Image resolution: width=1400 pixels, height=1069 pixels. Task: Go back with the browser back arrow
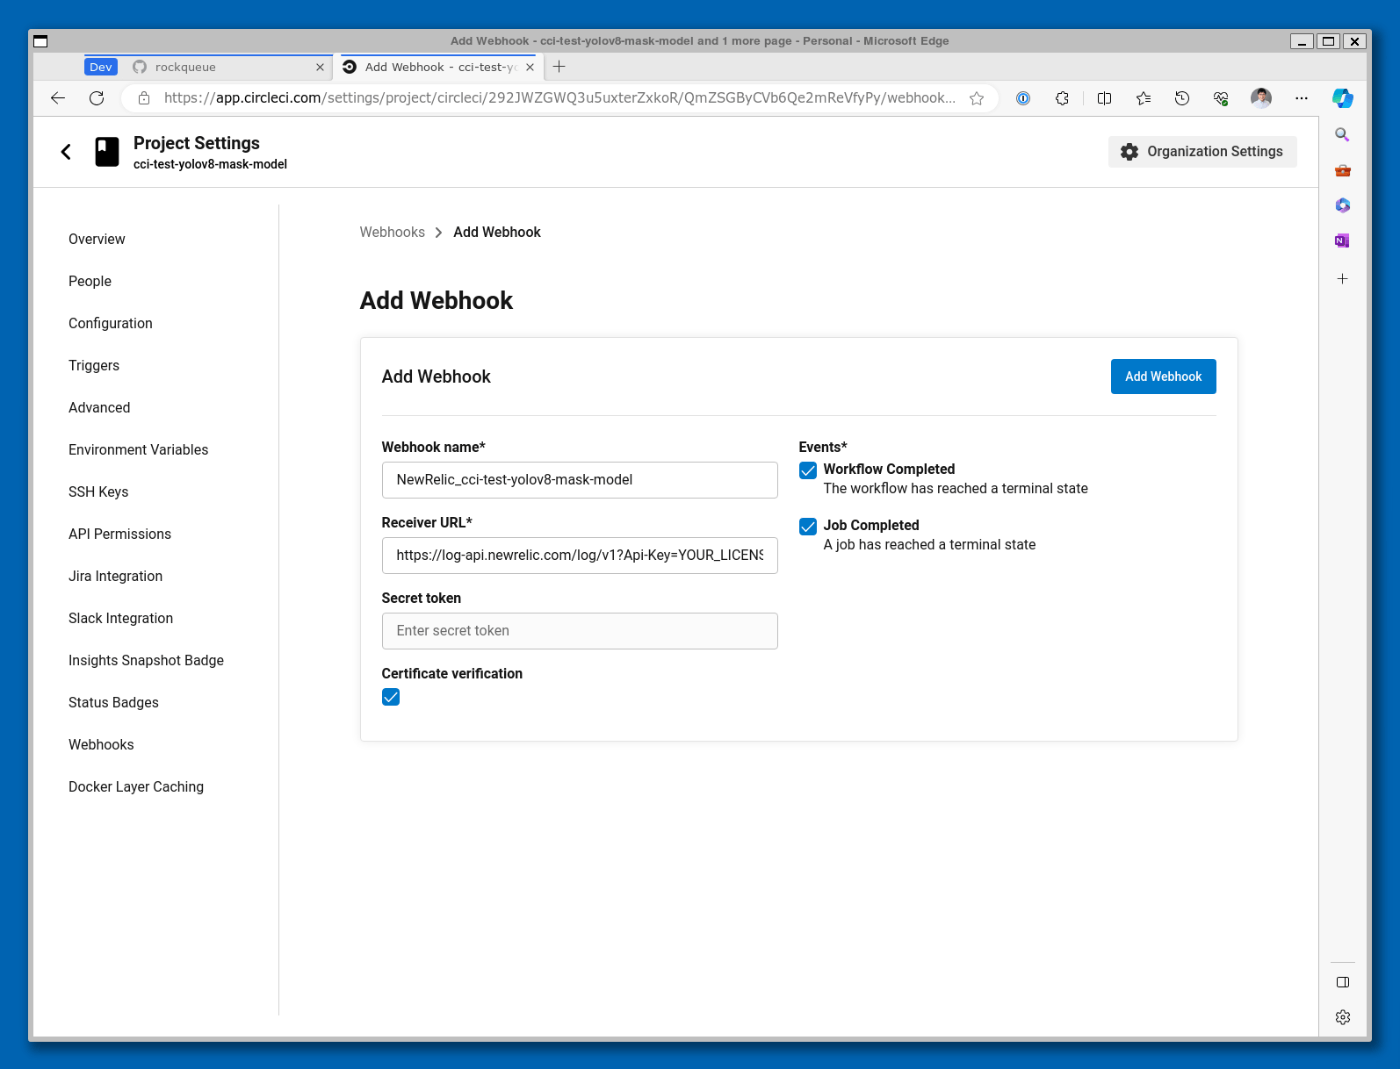tap(58, 98)
